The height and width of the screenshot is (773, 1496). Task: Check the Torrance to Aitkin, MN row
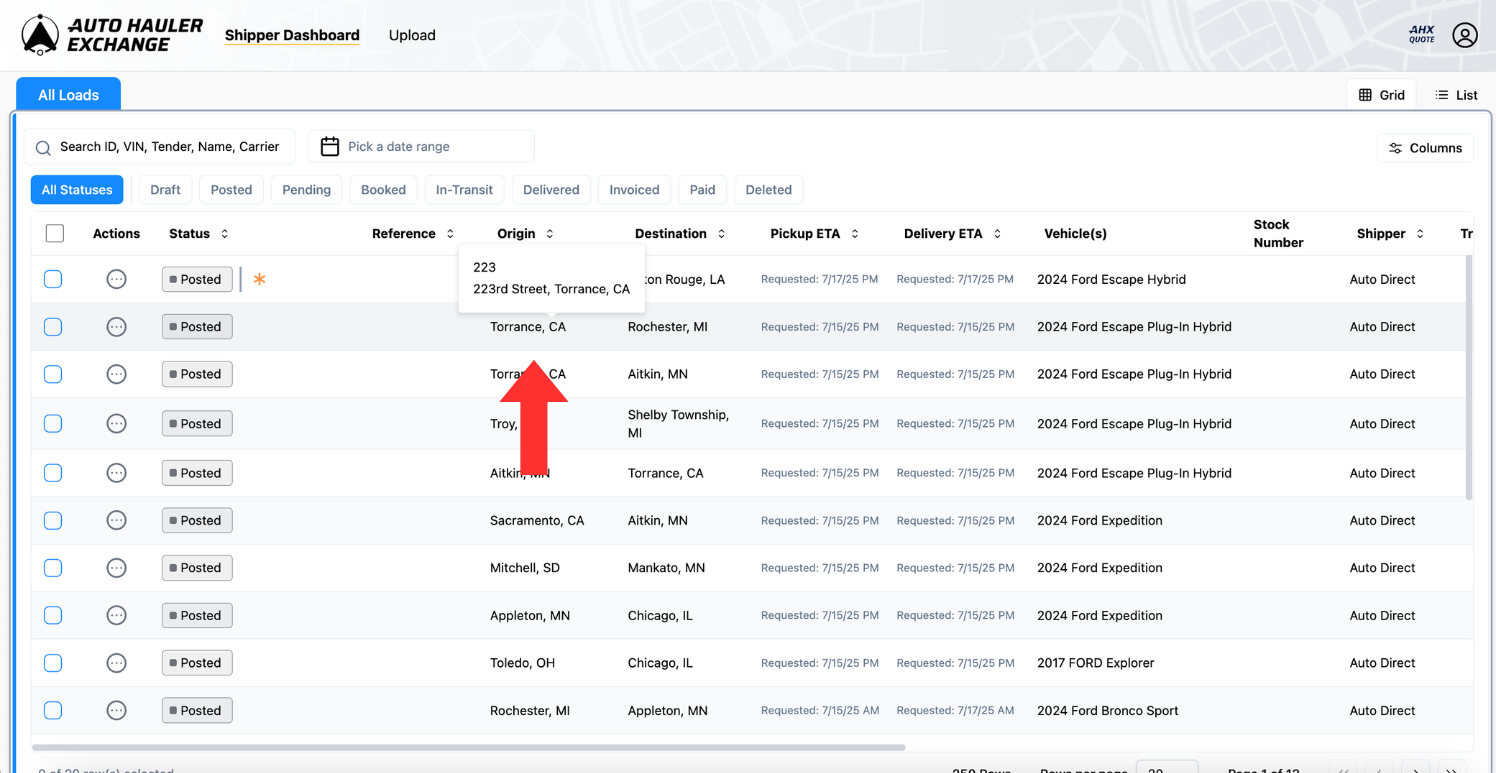click(x=53, y=374)
